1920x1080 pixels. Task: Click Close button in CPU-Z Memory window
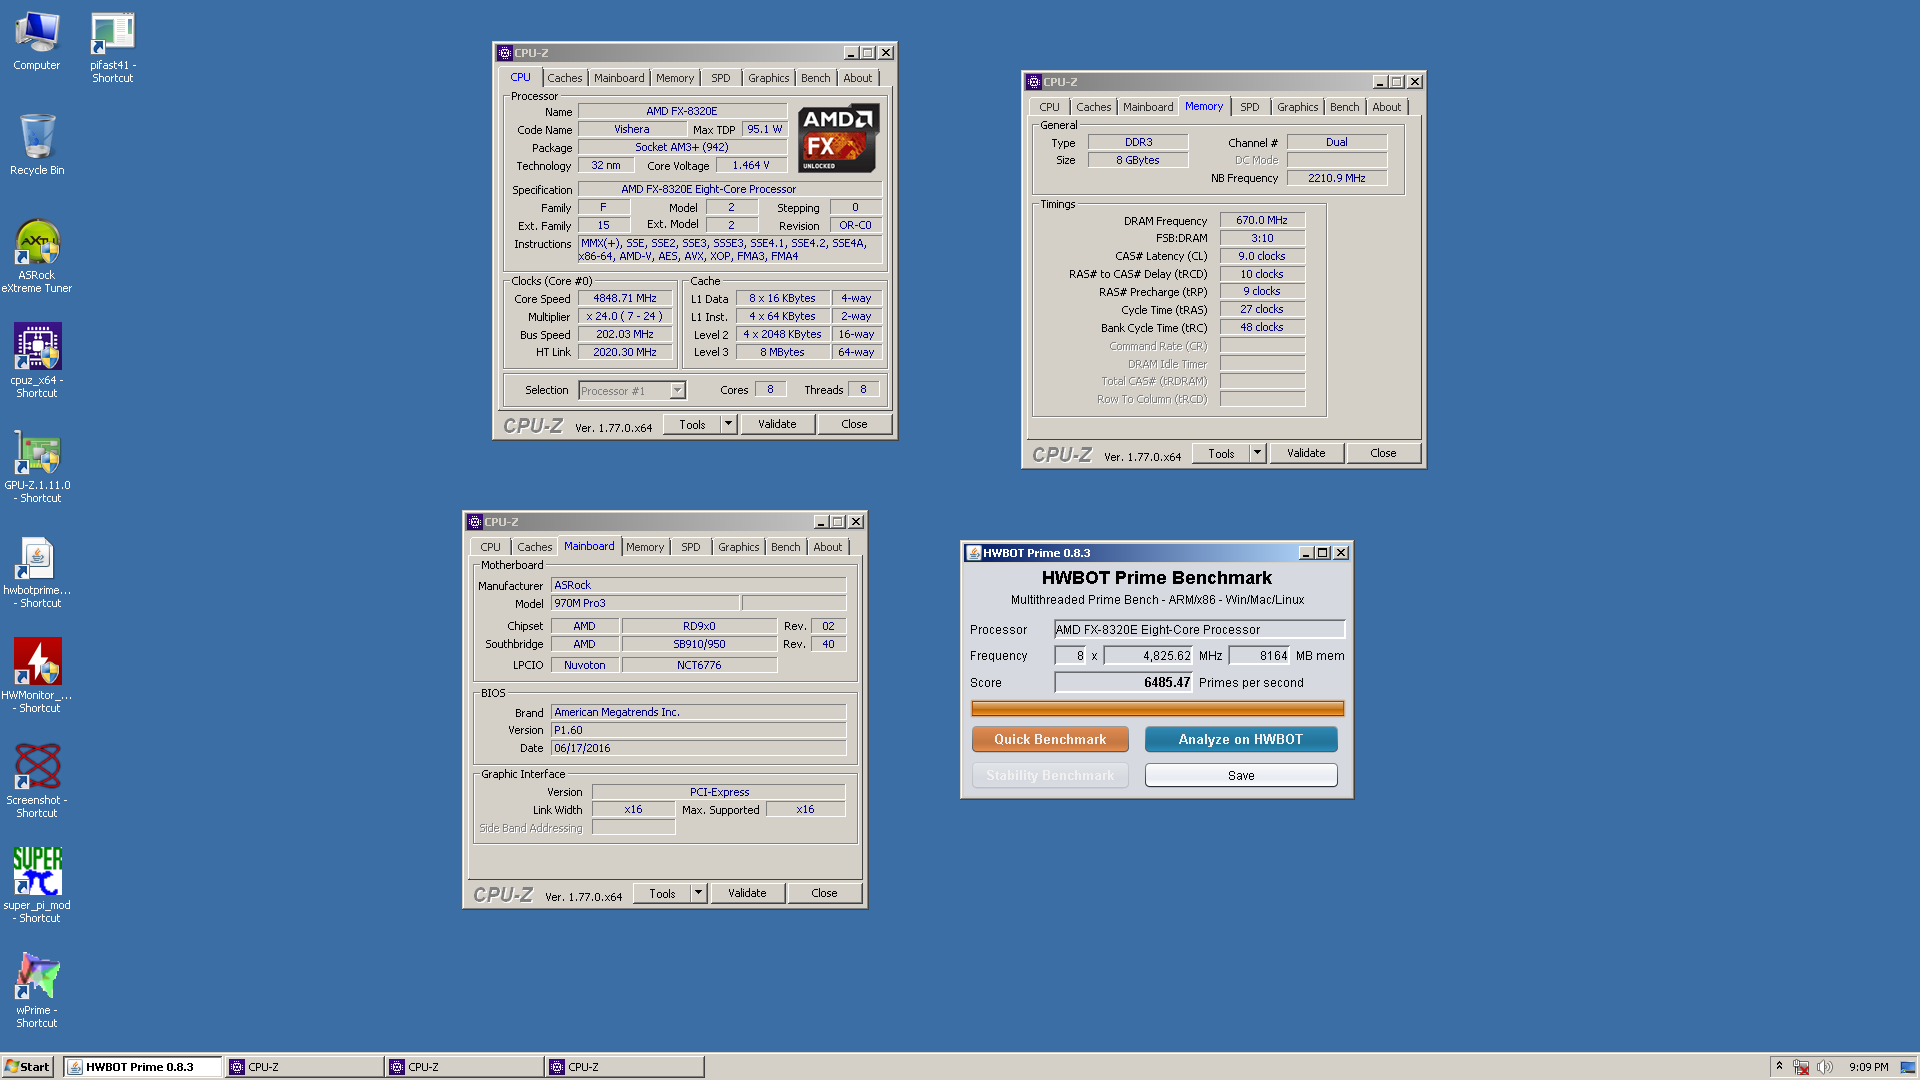click(x=1383, y=453)
